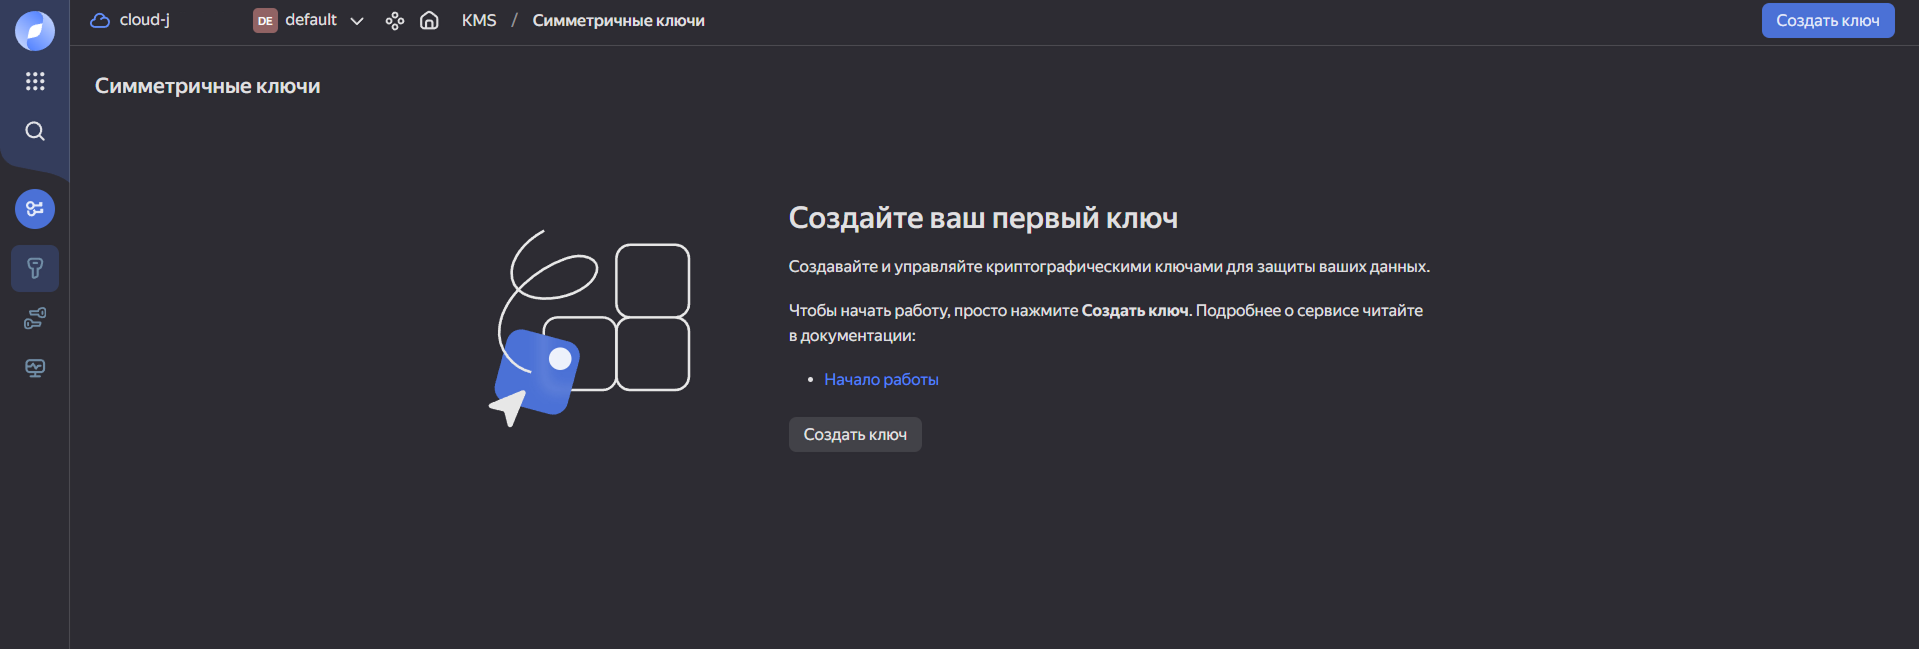Click the gray Создать ключ button
This screenshot has width=1919, height=649.
click(x=855, y=434)
